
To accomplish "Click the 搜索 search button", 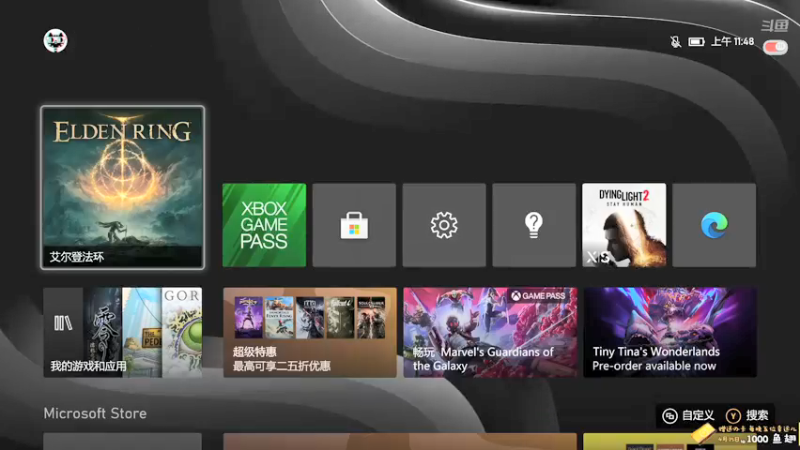I will (747, 416).
